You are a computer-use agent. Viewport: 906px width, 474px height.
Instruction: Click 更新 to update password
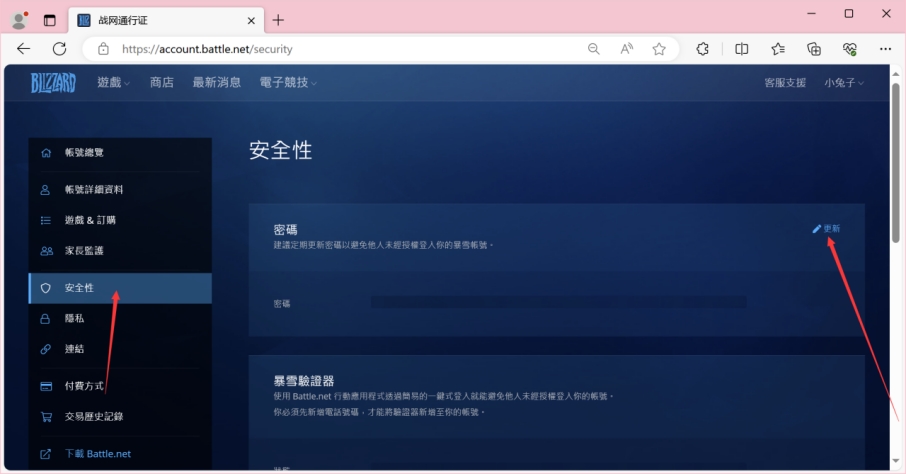(x=826, y=229)
